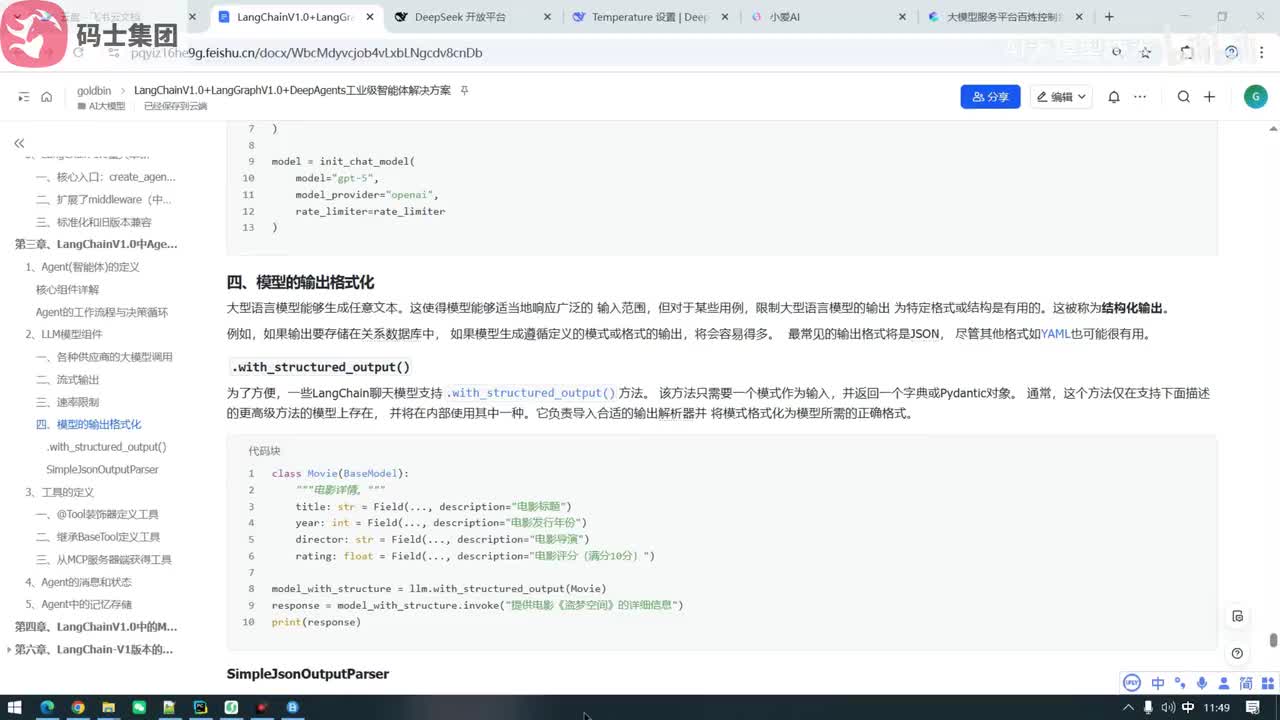Select 核心组件详解 in outline

coord(67,289)
